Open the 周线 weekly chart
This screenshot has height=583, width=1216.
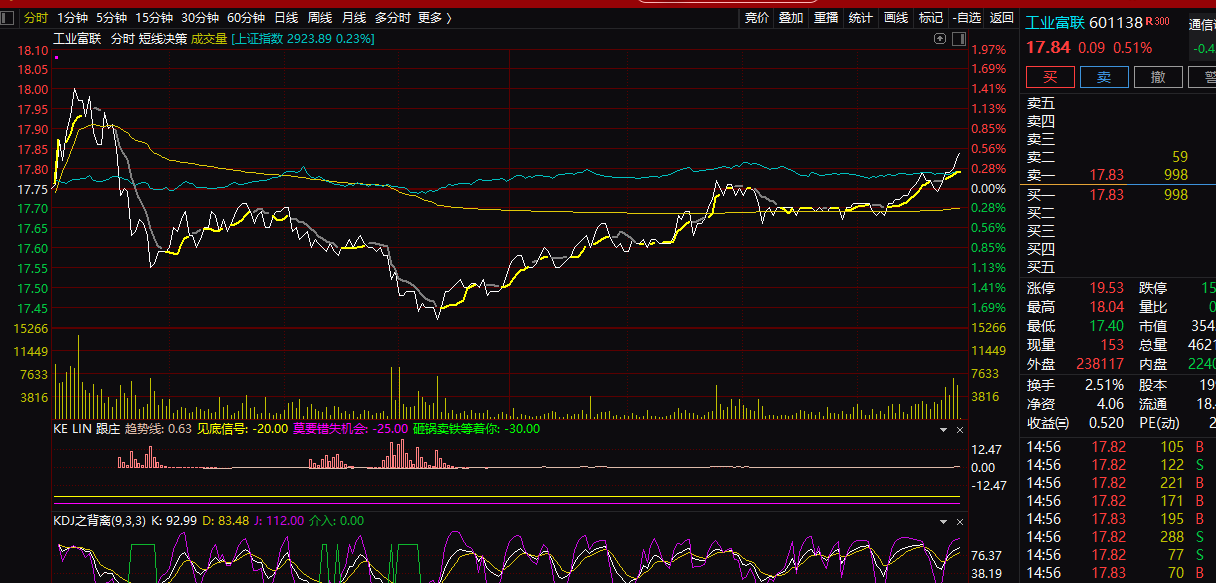(320, 18)
